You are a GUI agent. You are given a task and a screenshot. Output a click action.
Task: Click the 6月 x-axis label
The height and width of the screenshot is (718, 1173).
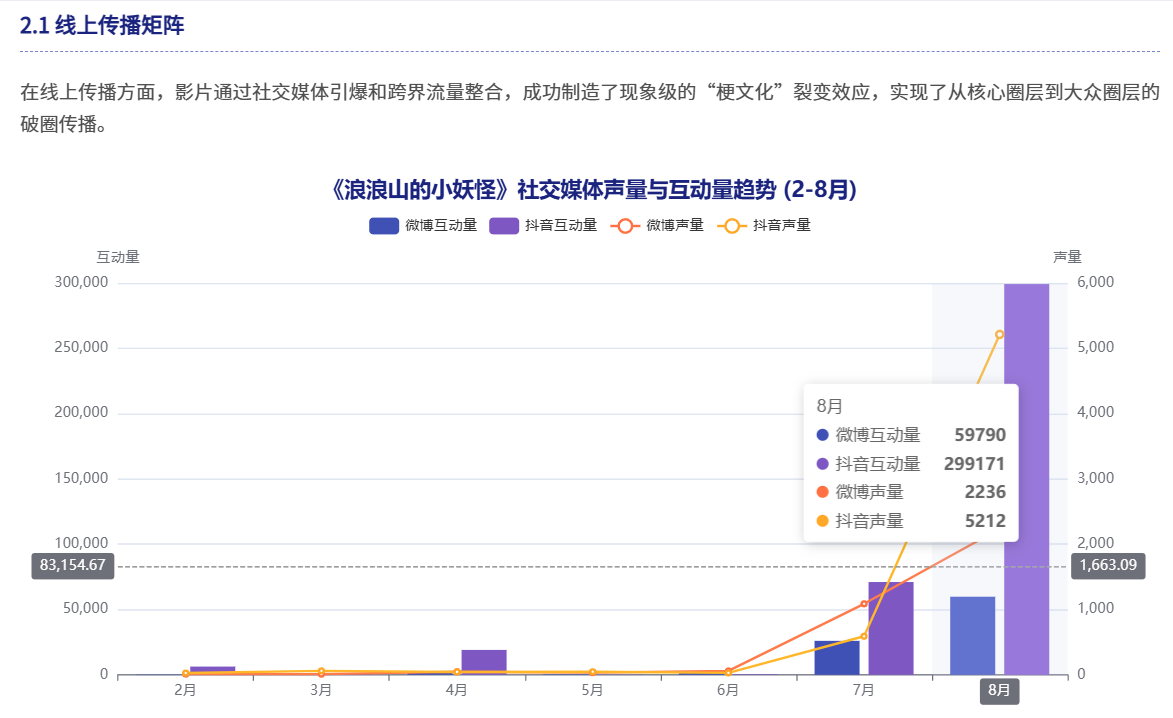click(x=728, y=690)
